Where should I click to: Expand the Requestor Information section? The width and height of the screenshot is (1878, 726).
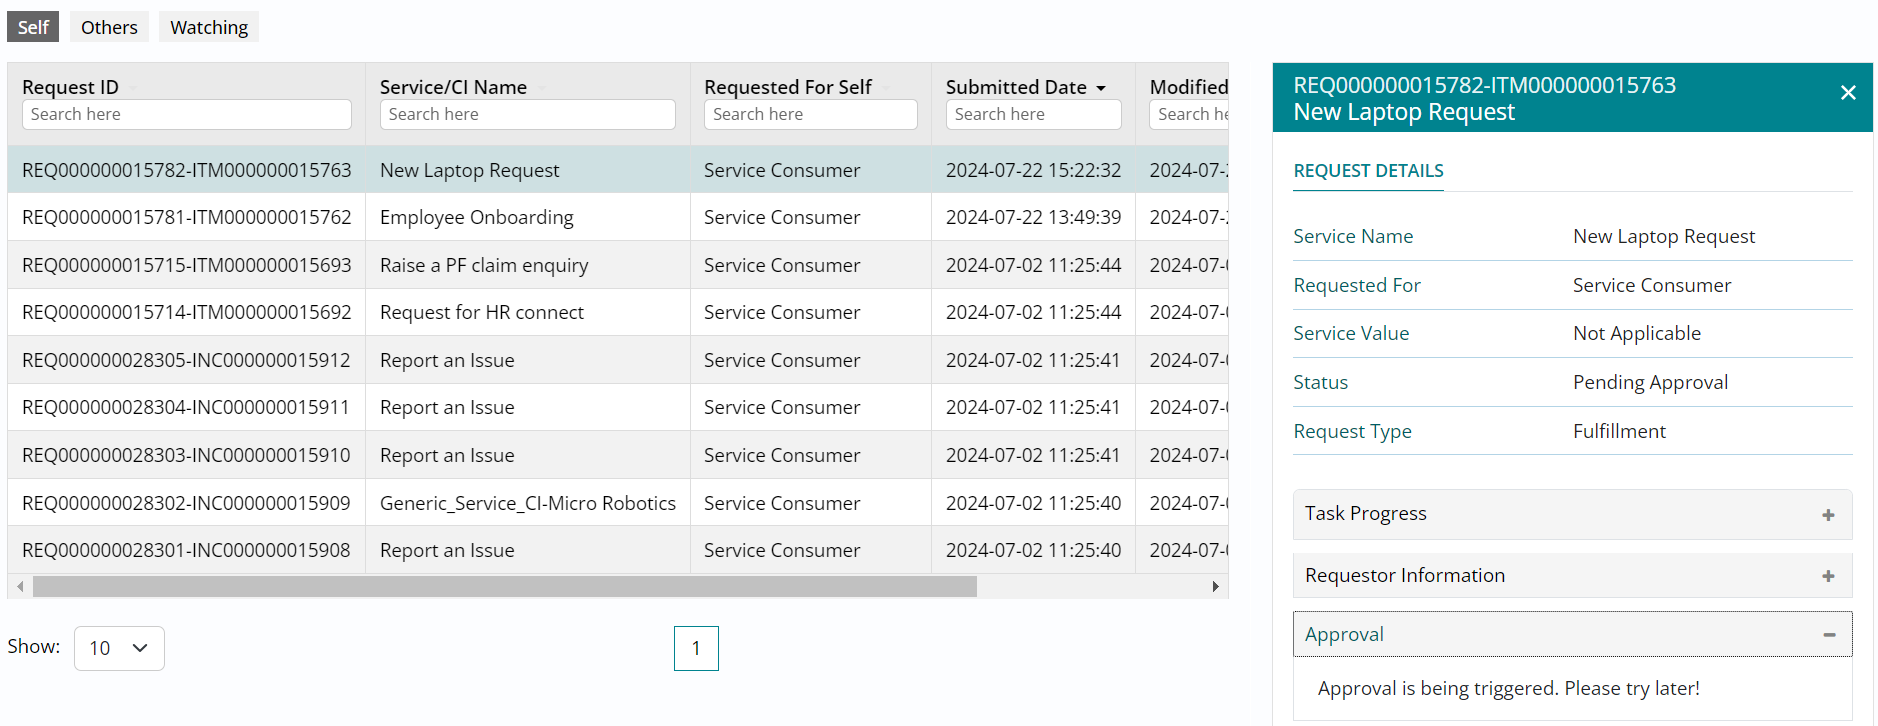1828,576
